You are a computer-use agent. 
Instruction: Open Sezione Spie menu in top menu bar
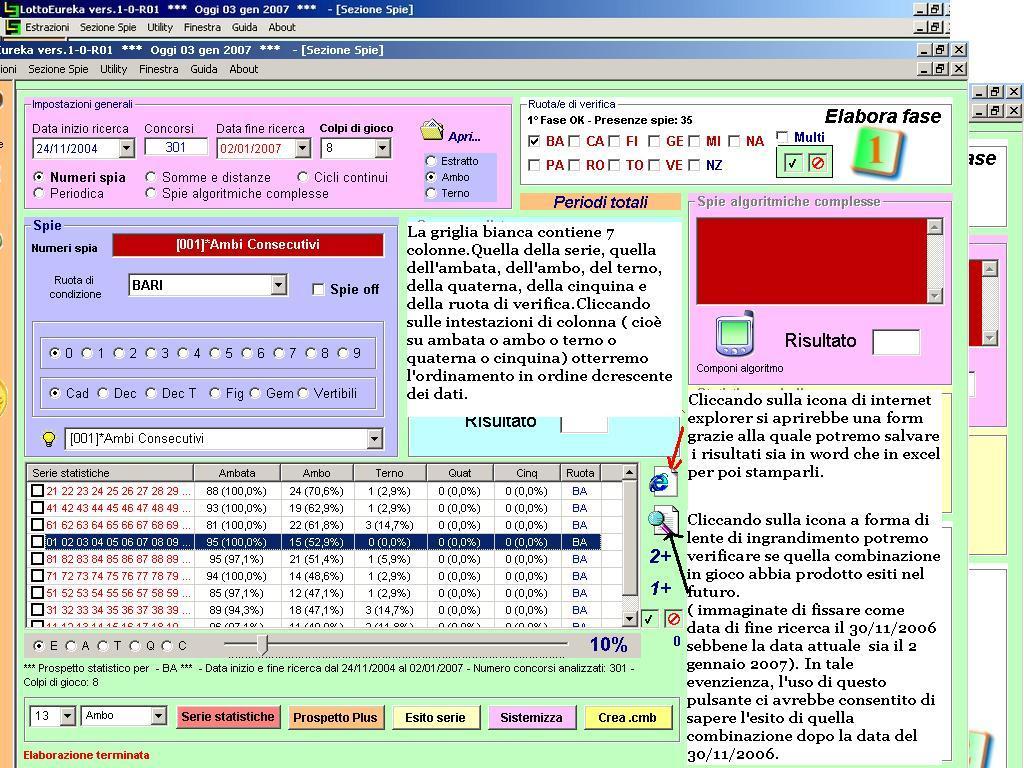click(108, 27)
